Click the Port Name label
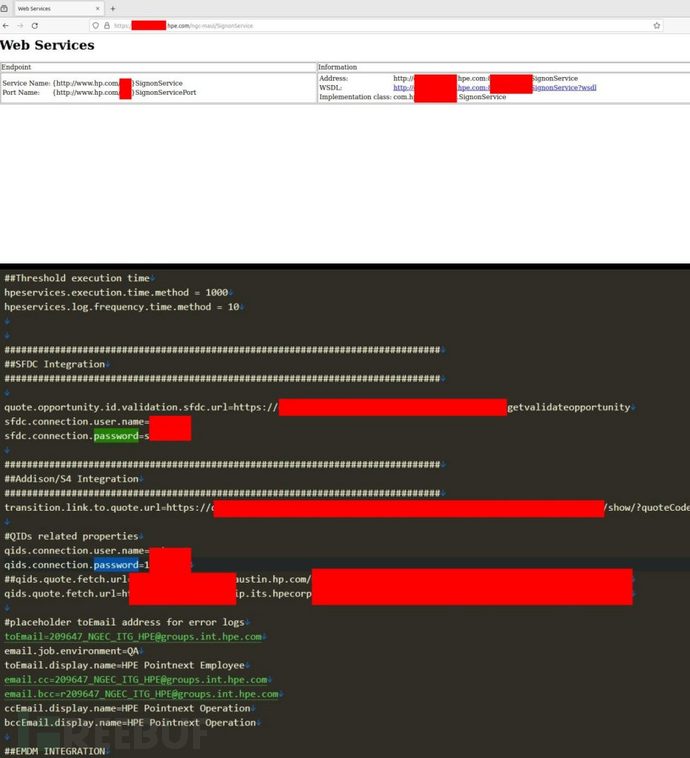 coord(21,92)
